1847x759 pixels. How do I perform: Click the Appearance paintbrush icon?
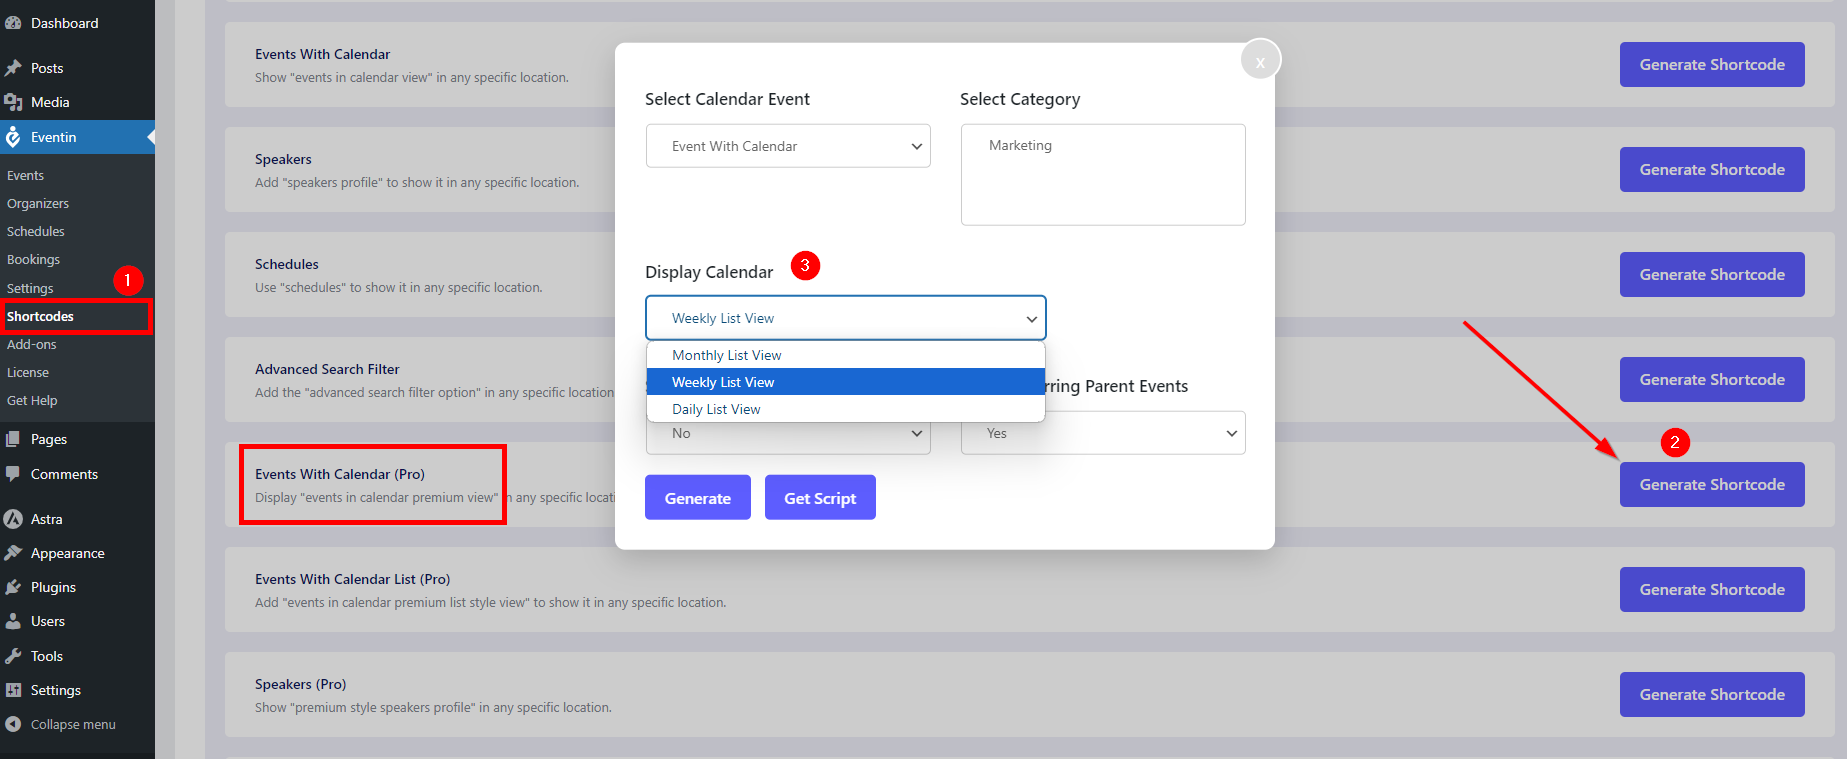pos(13,553)
